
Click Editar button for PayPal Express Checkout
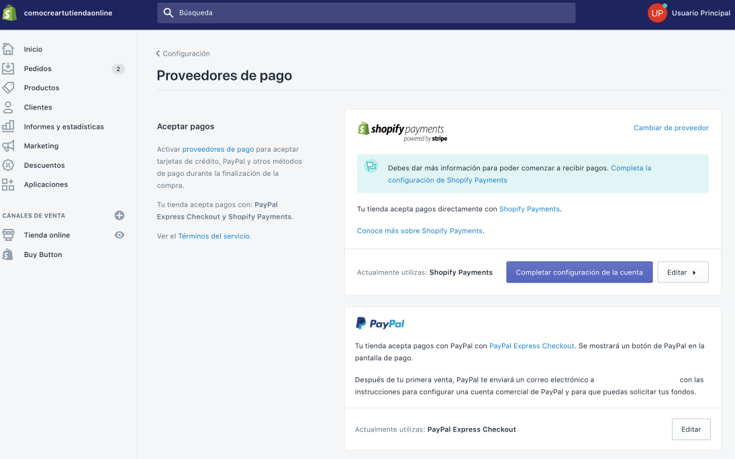pos(691,429)
